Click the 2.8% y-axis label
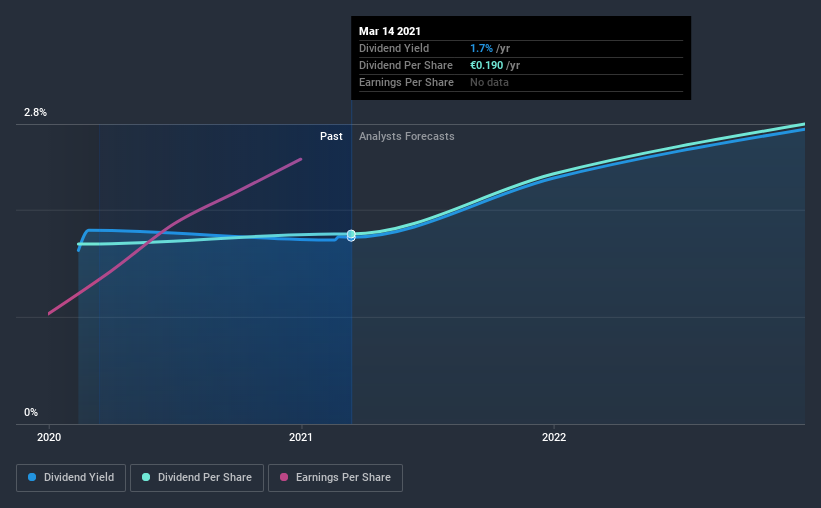The height and width of the screenshot is (508, 821). (35, 112)
